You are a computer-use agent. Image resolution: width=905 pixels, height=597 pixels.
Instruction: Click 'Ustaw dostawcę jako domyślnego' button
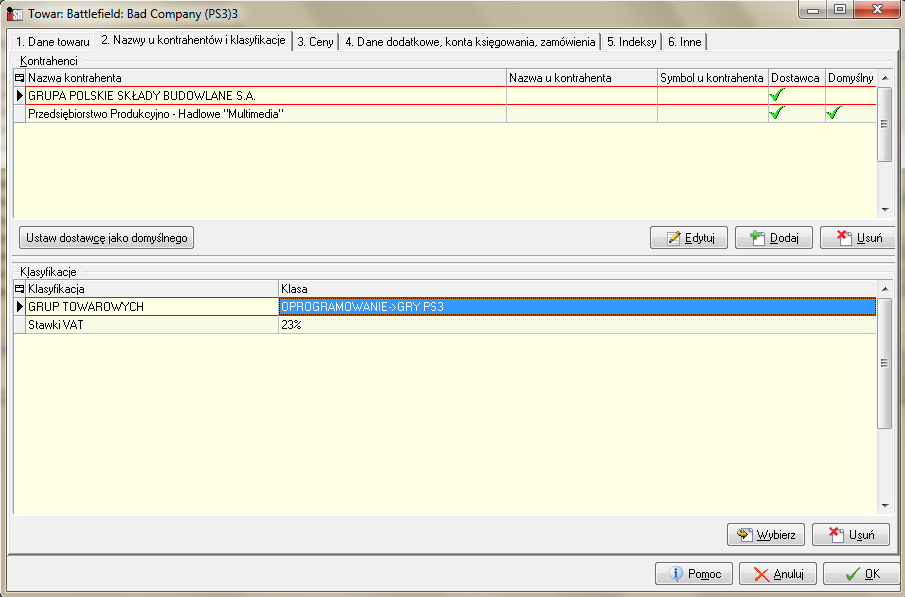(x=107, y=238)
